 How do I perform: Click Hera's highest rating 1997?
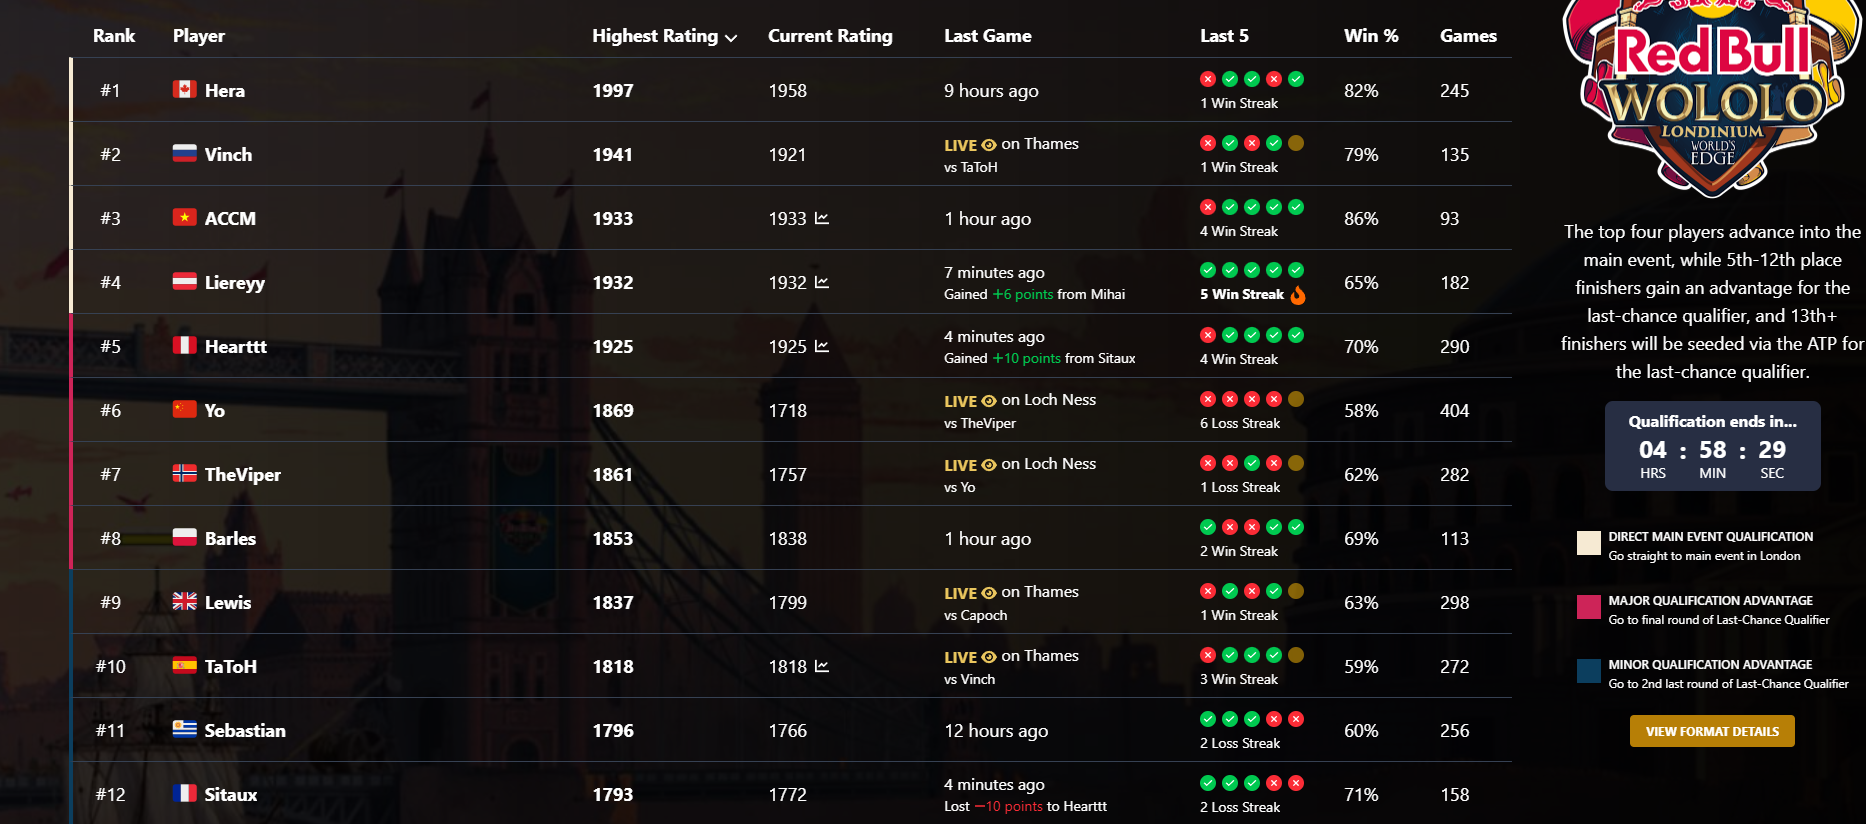613,90
